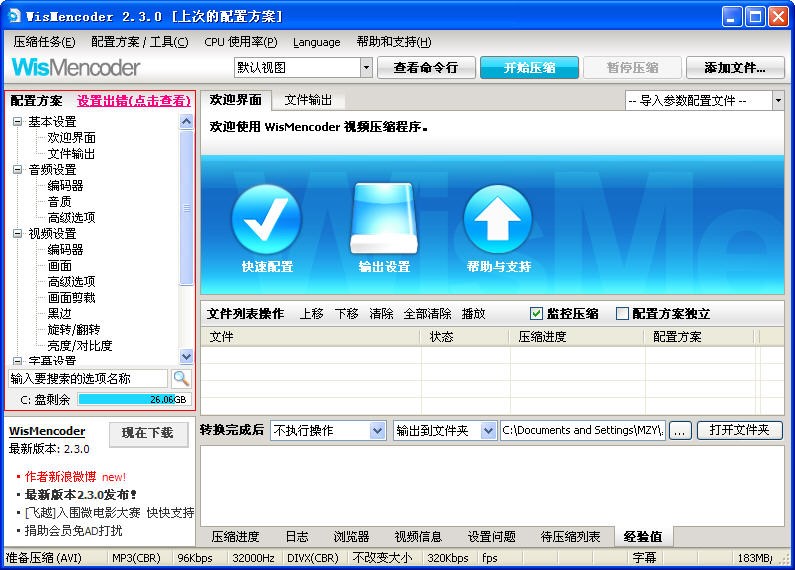
Task: Collapse the 视频设置 tree node
Action: coord(18,233)
